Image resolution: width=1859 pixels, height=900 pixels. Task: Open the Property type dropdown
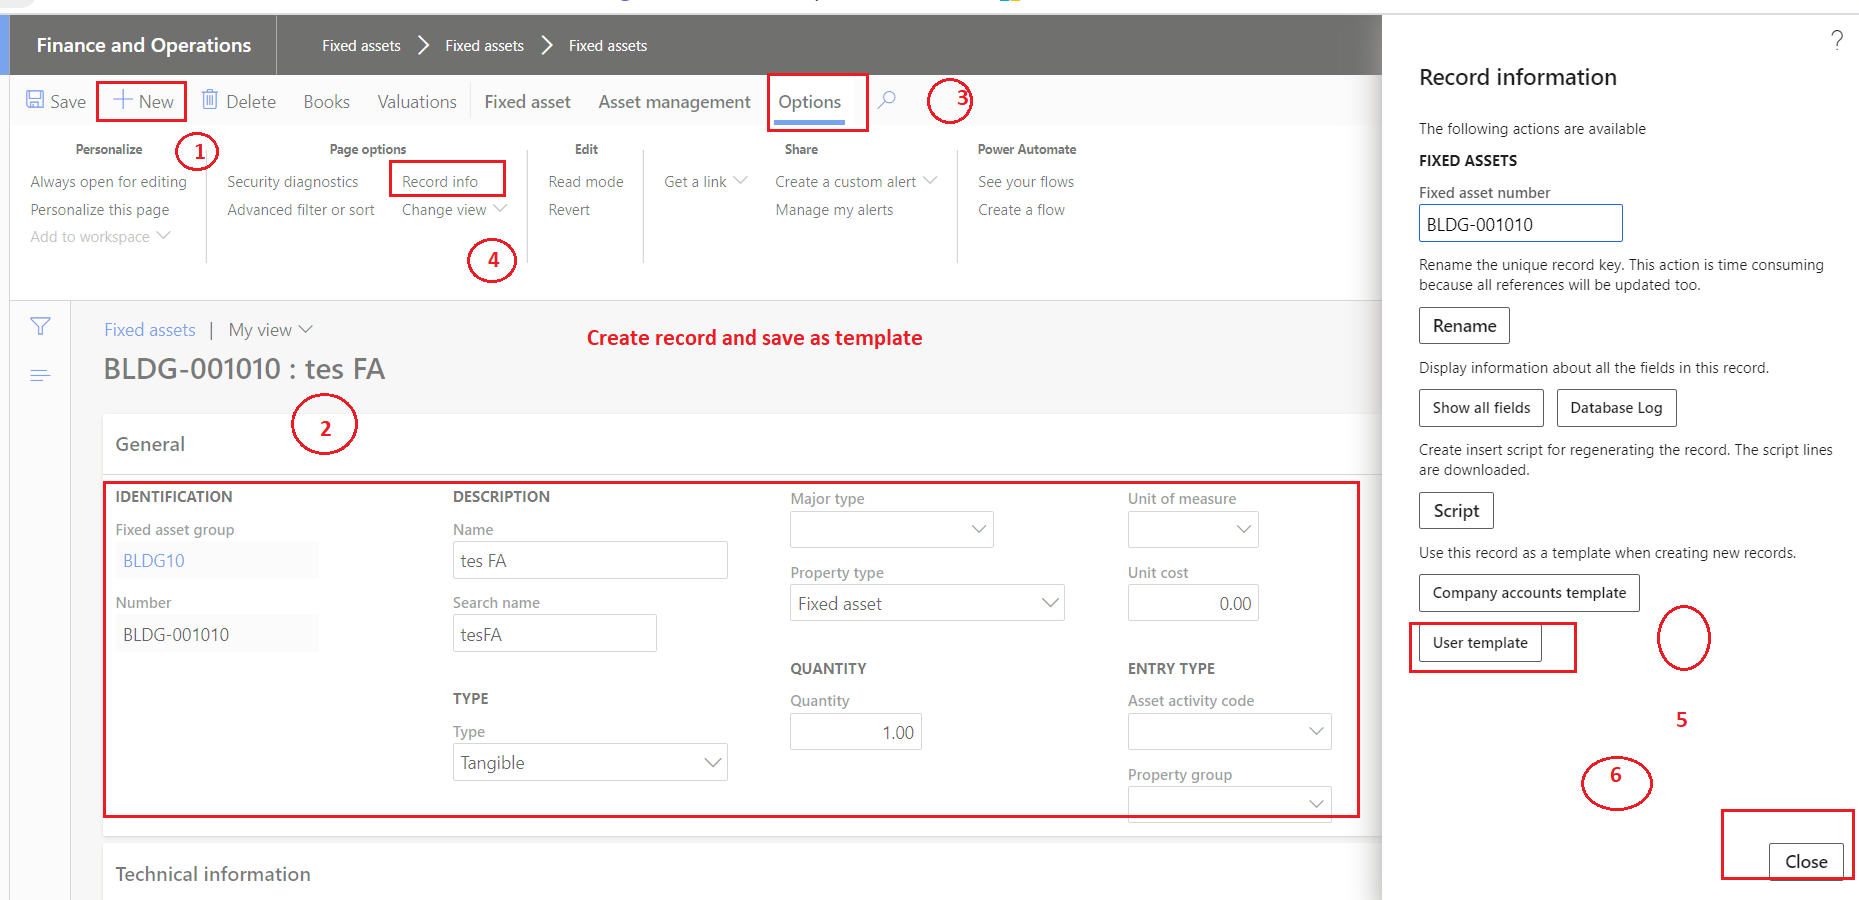coord(1049,602)
